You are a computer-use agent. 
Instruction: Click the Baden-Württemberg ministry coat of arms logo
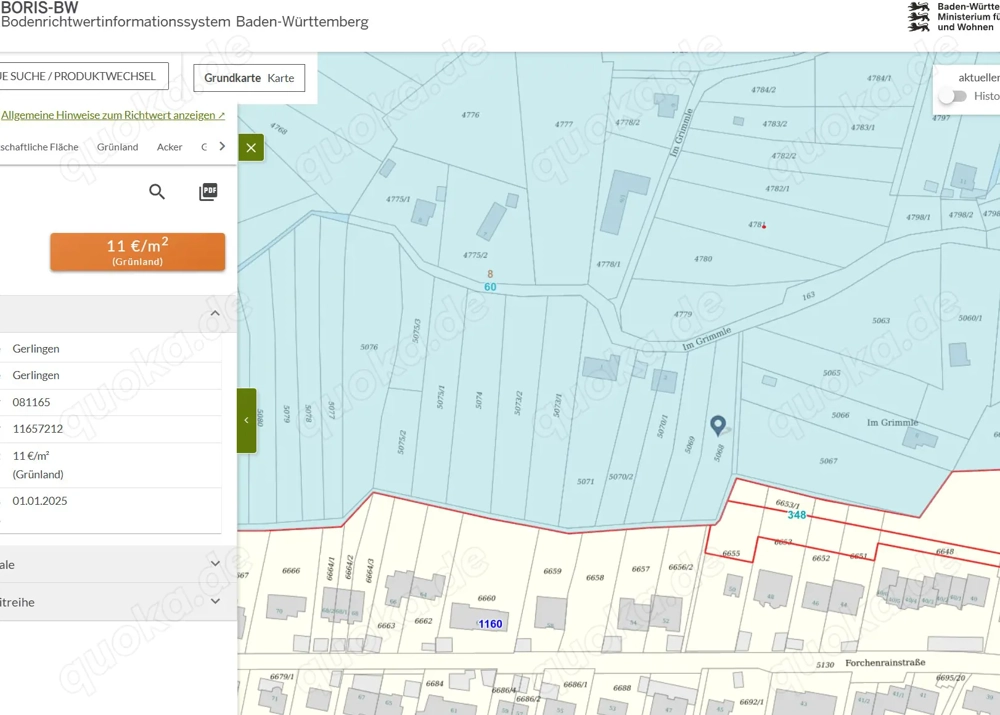[919, 17]
